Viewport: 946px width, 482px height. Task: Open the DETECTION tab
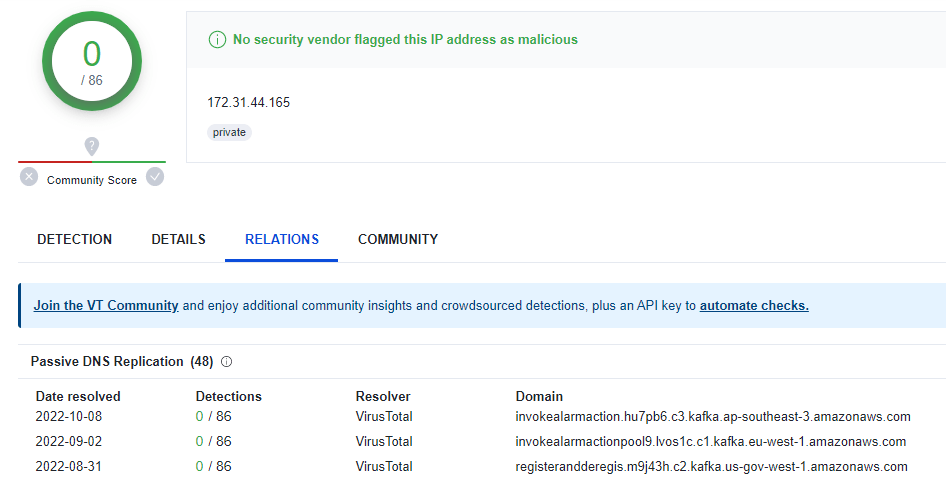[75, 239]
